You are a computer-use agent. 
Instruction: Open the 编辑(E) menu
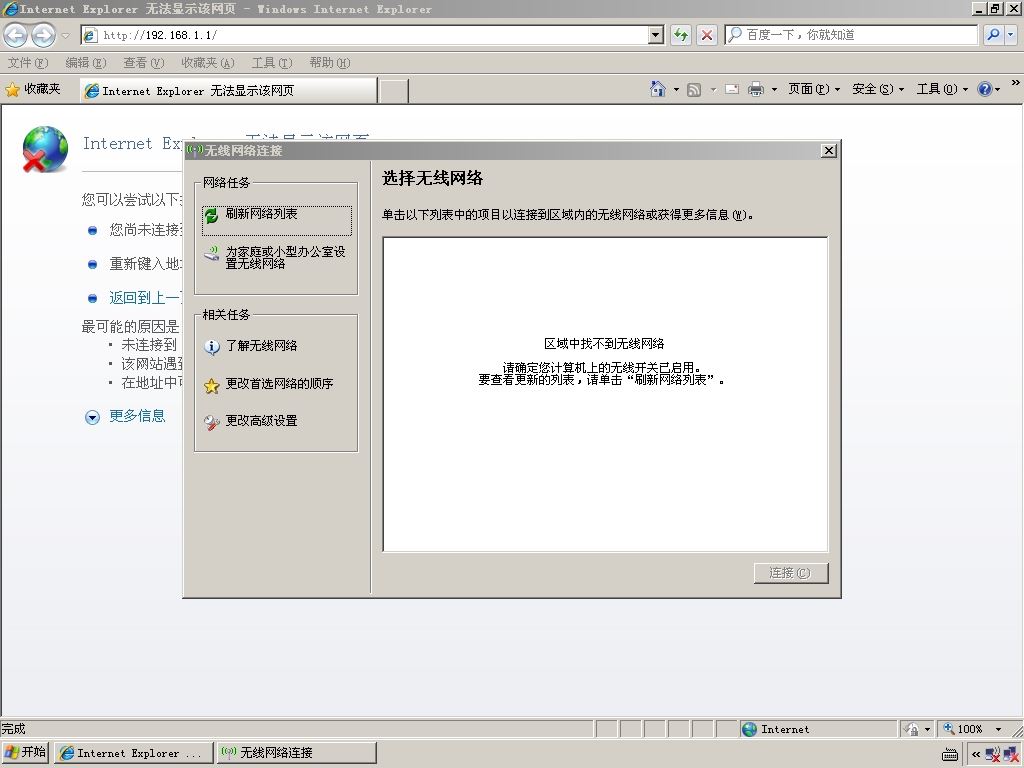tap(86, 63)
